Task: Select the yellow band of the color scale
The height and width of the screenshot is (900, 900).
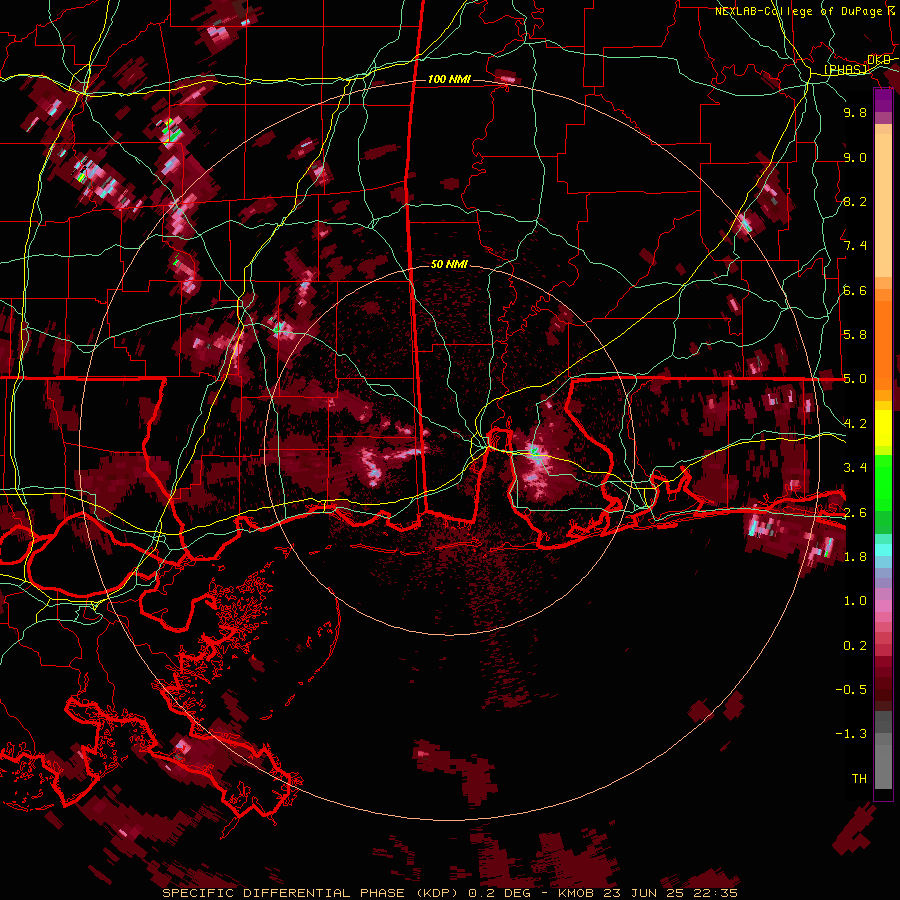Action: [883, 428]
